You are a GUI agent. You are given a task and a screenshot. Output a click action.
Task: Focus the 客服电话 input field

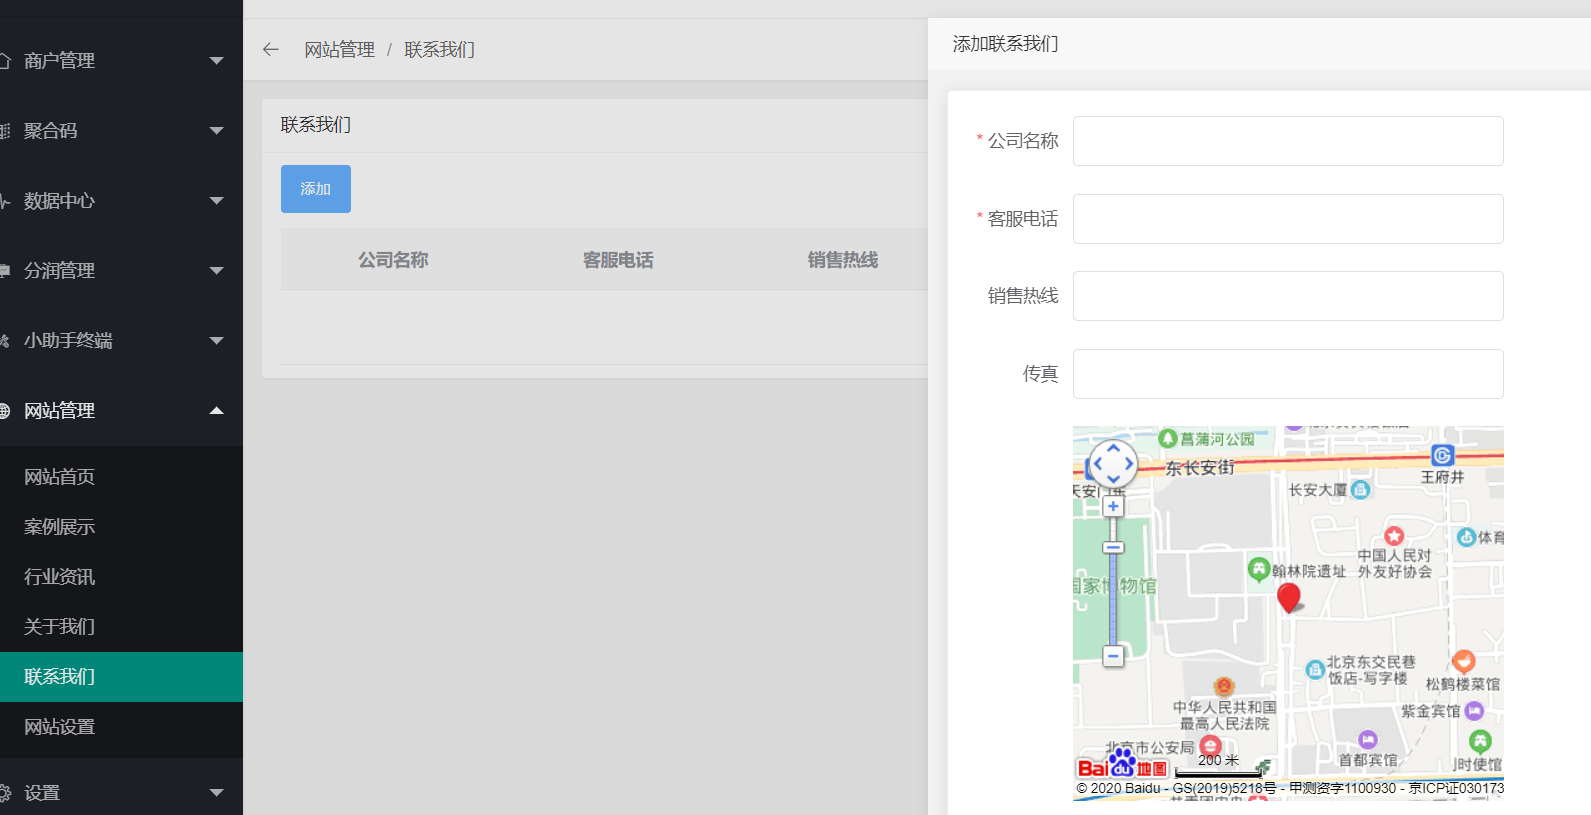pos(1288,219)
